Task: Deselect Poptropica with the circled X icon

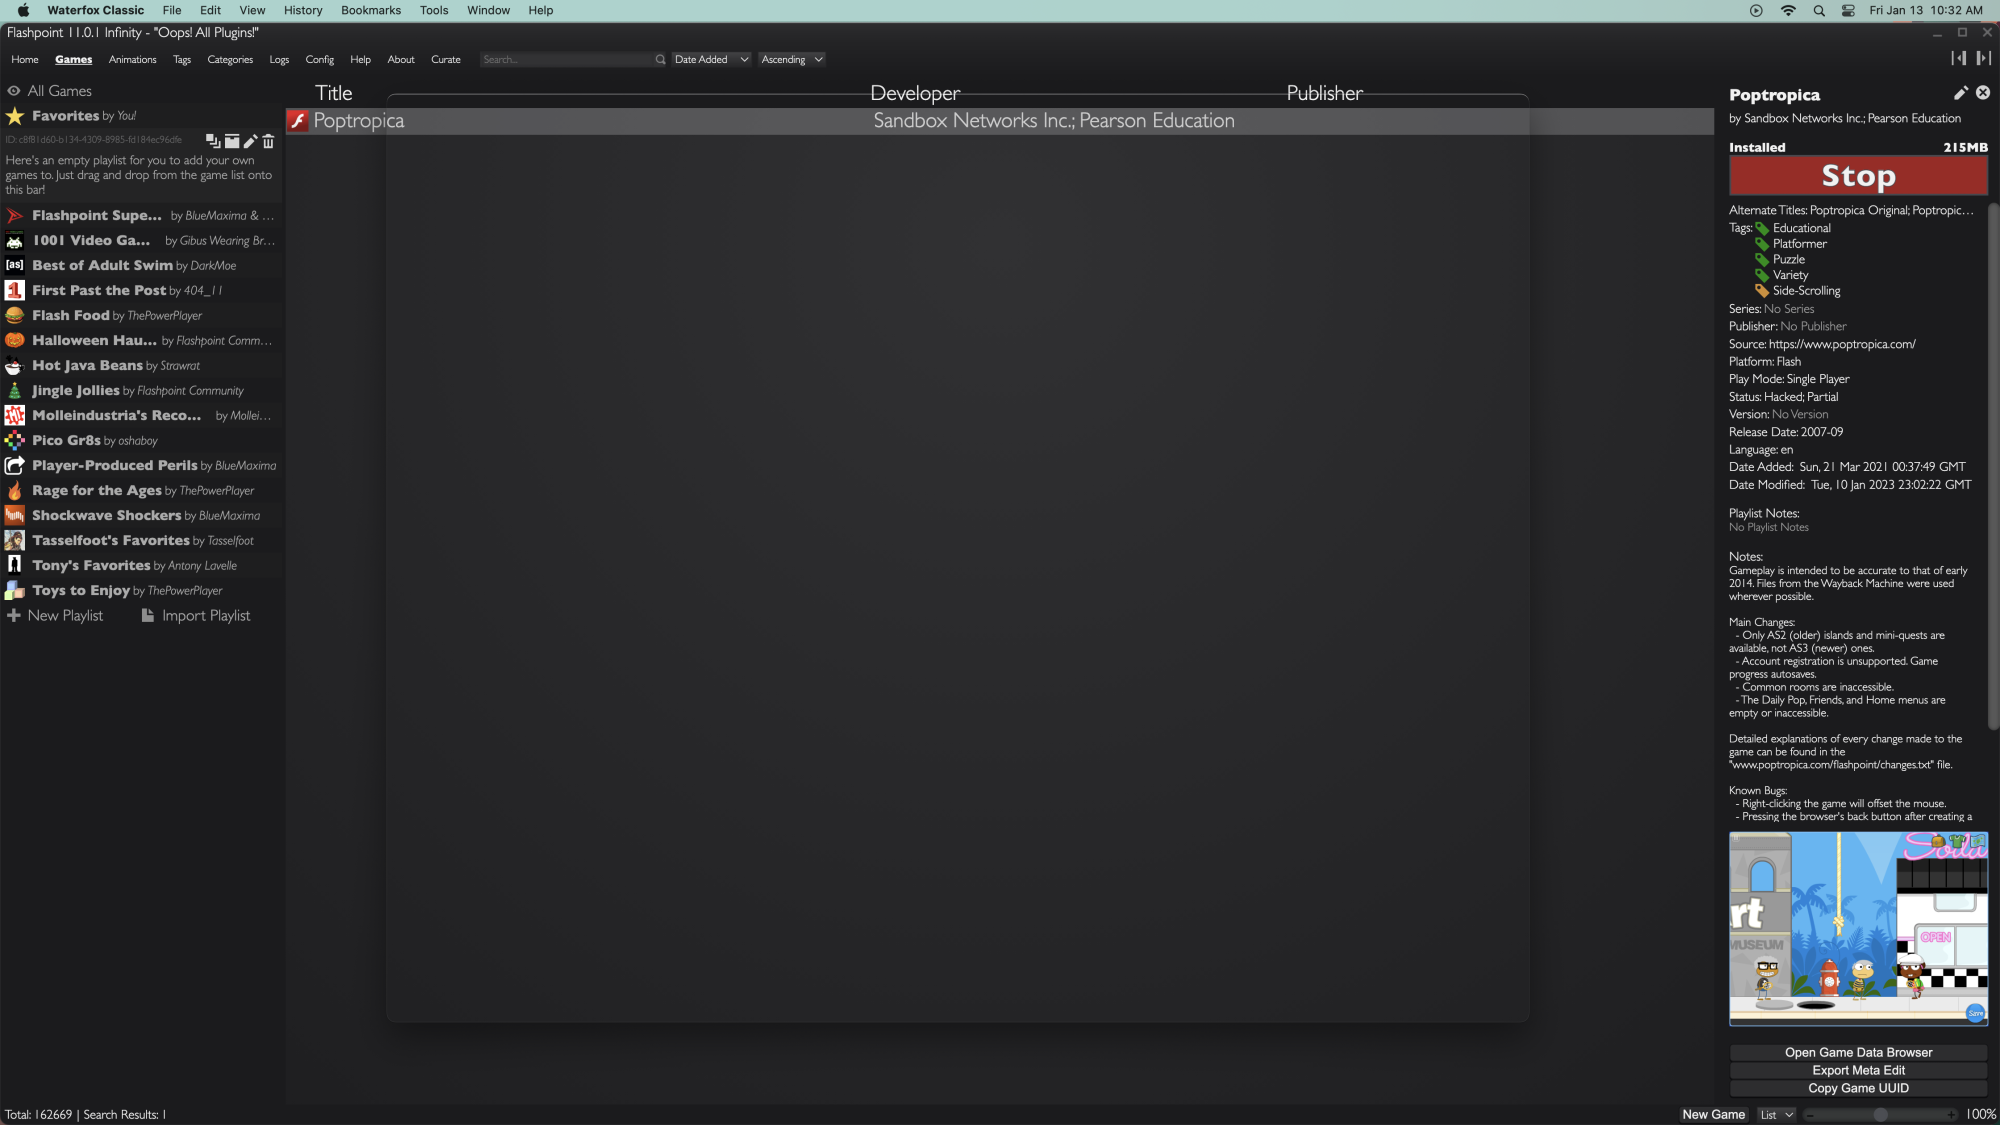Action: coord(1983,93)
